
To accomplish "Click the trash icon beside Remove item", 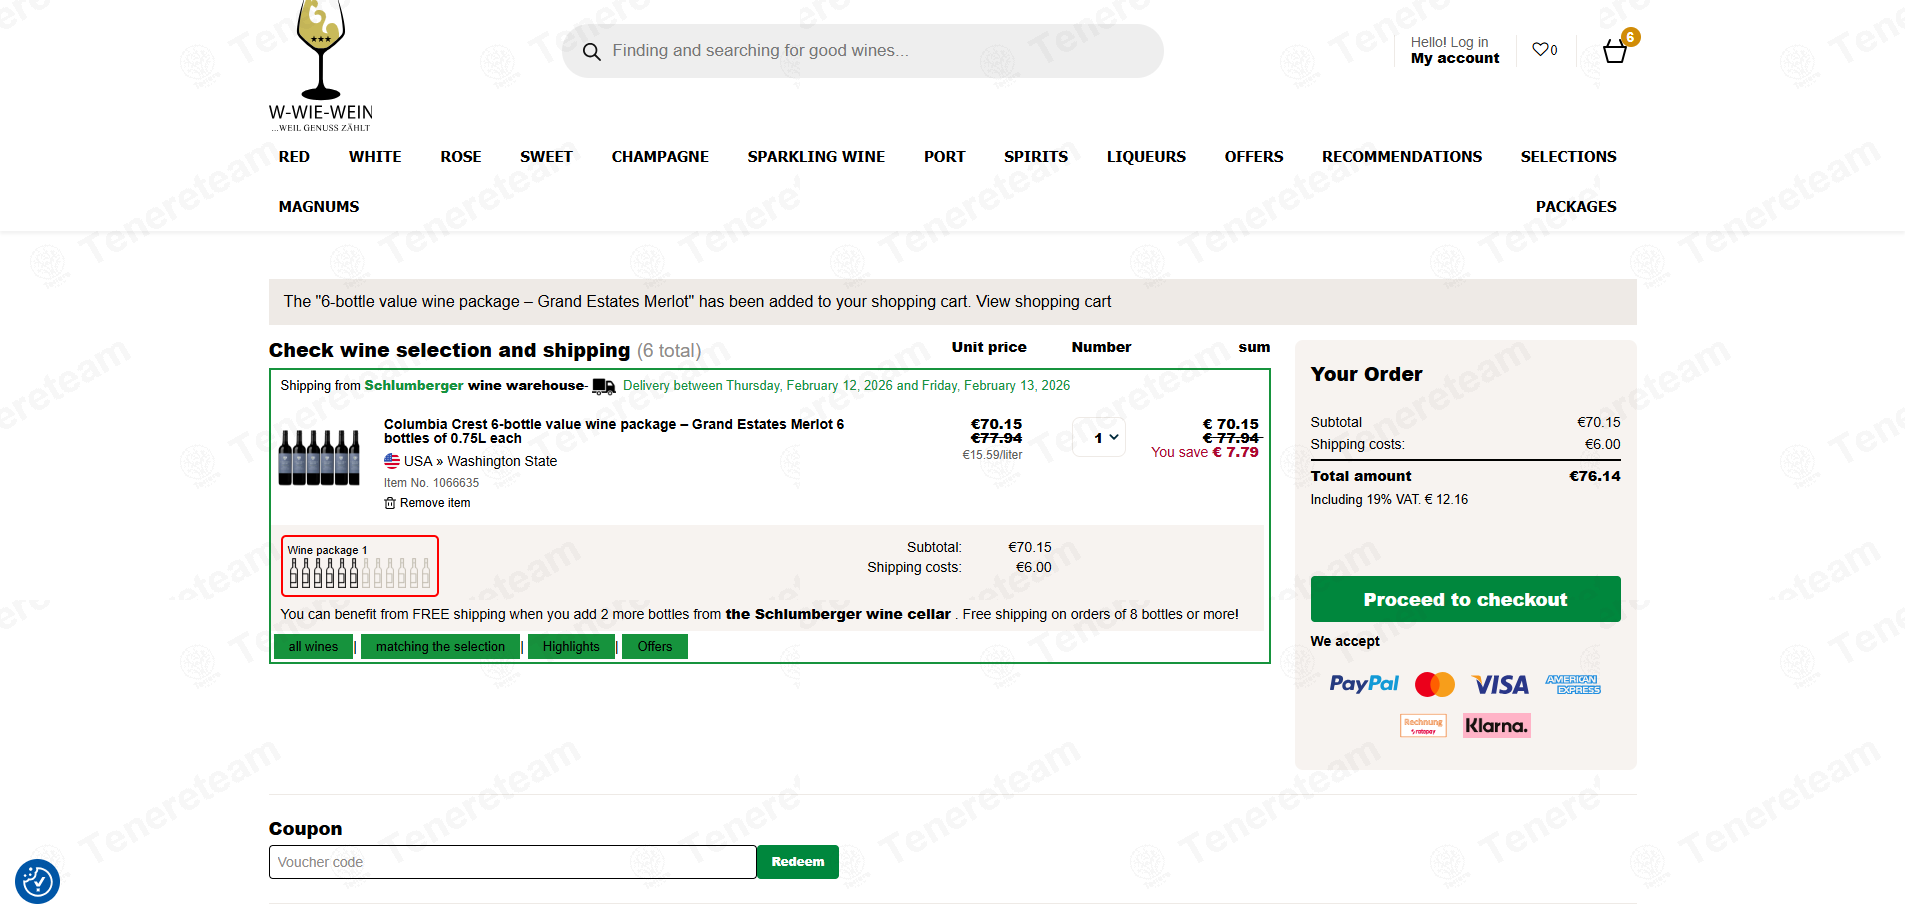I will pos(390,503).
